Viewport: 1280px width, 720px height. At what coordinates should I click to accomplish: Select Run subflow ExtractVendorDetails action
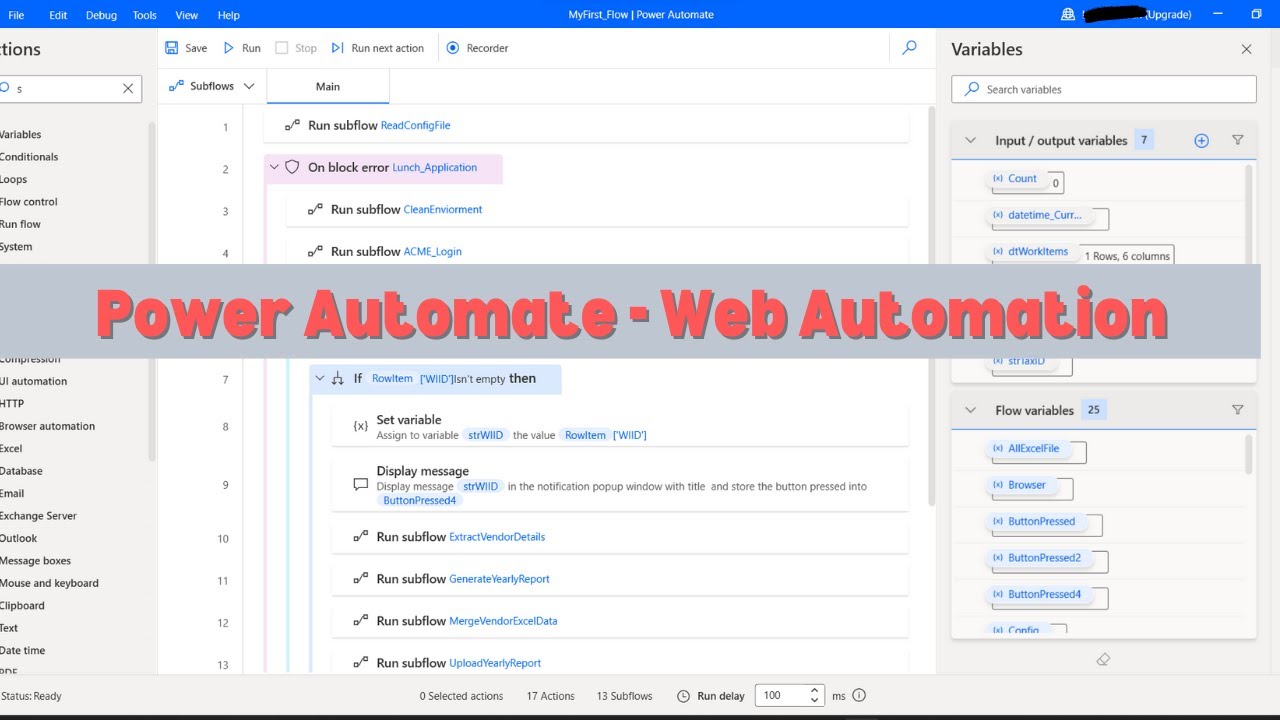(x=620, y=537)
